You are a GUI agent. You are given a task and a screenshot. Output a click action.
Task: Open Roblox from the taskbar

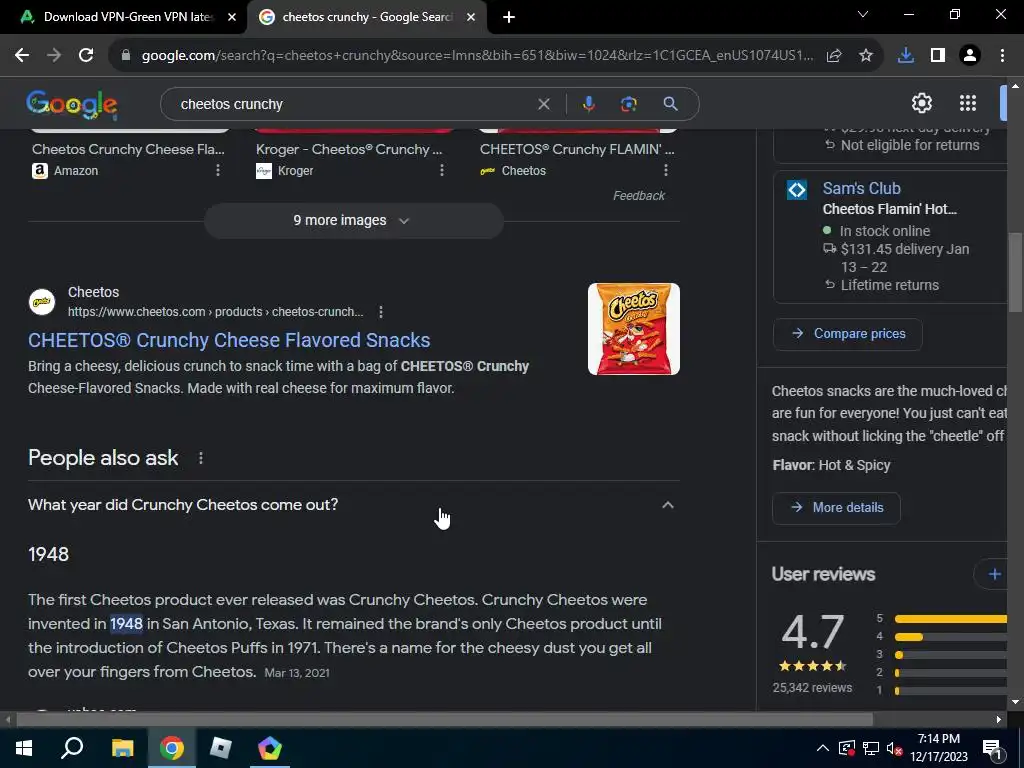point(221,748)
